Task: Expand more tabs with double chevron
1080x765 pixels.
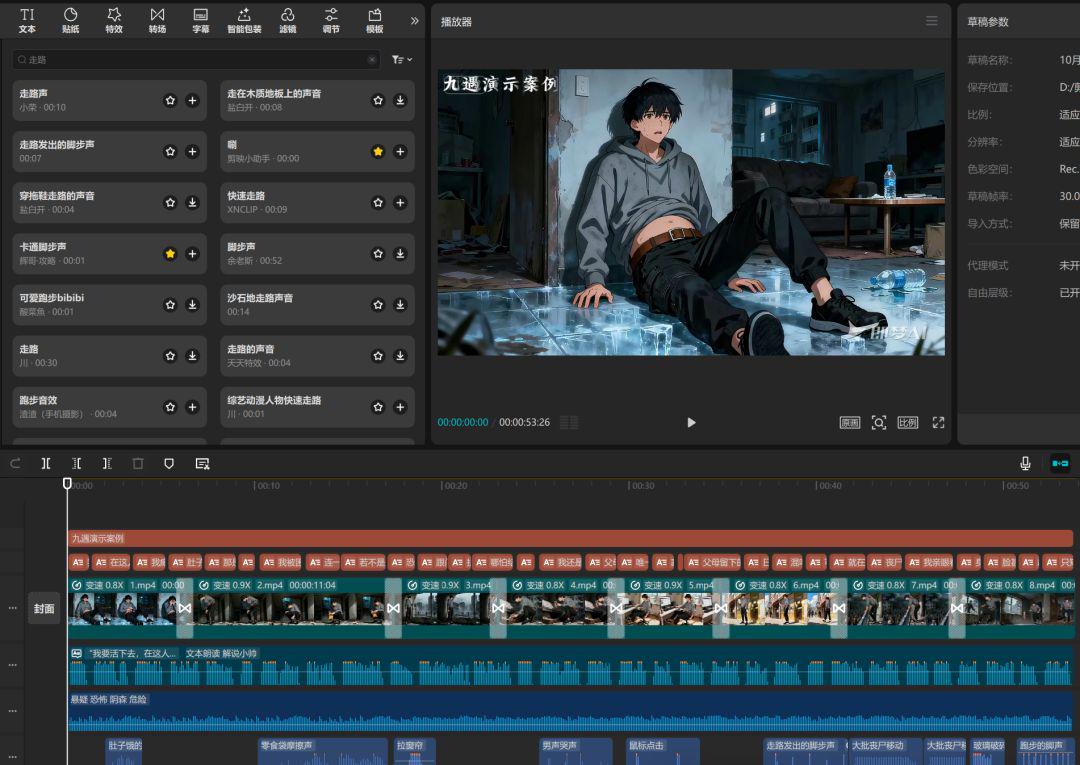Action: (414, 20)
